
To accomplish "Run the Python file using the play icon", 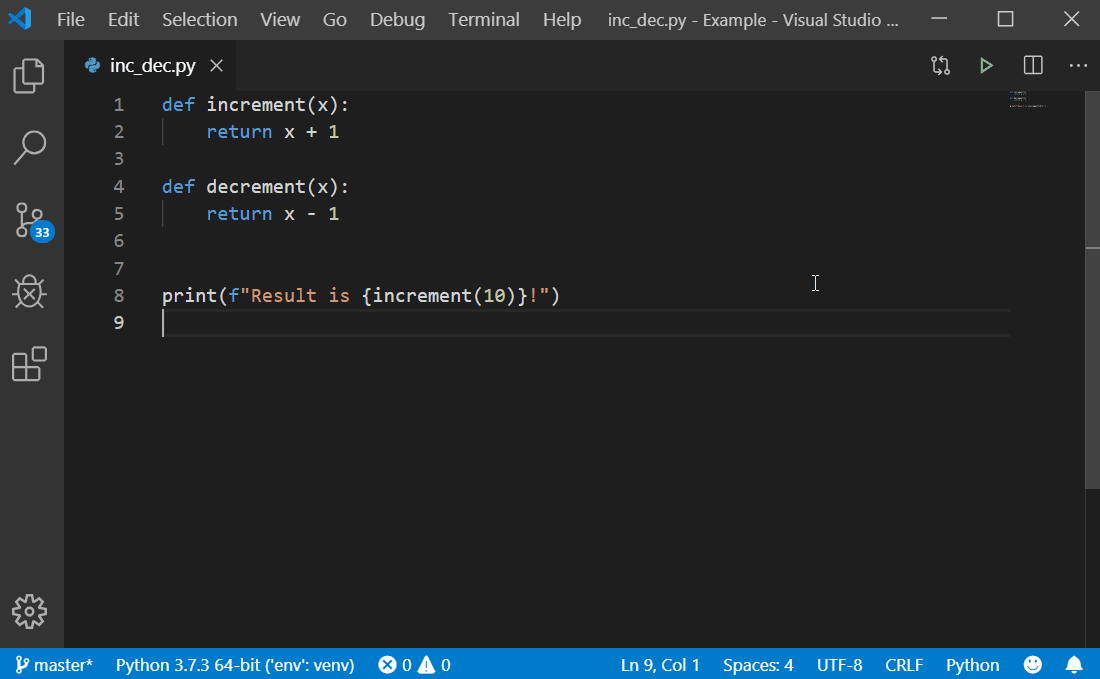I will [x=986, y=65].
